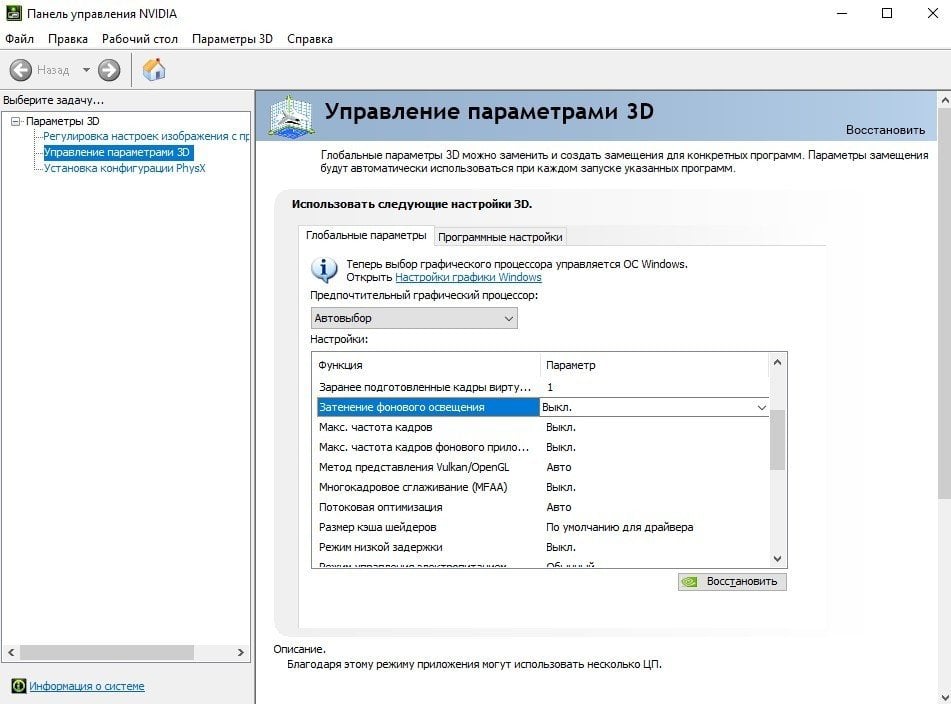The height and width of the screenshot is (704, 951).
Task: Select Макс. частота кадров row
Action: [x=543, y=427]
